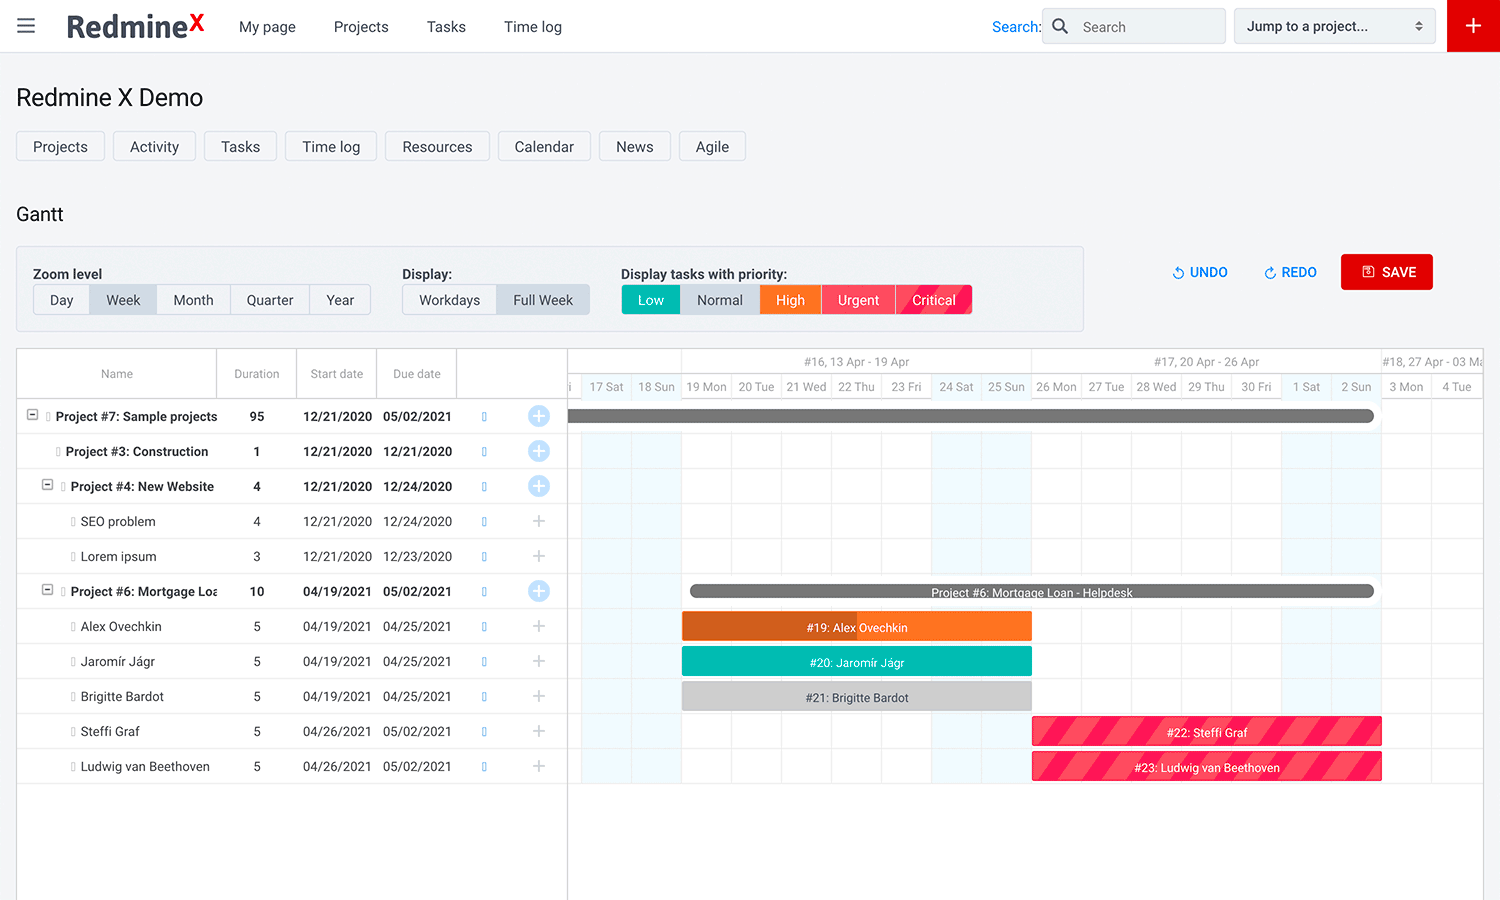
Task: Open the Activity tab
Action: [154, 146]
